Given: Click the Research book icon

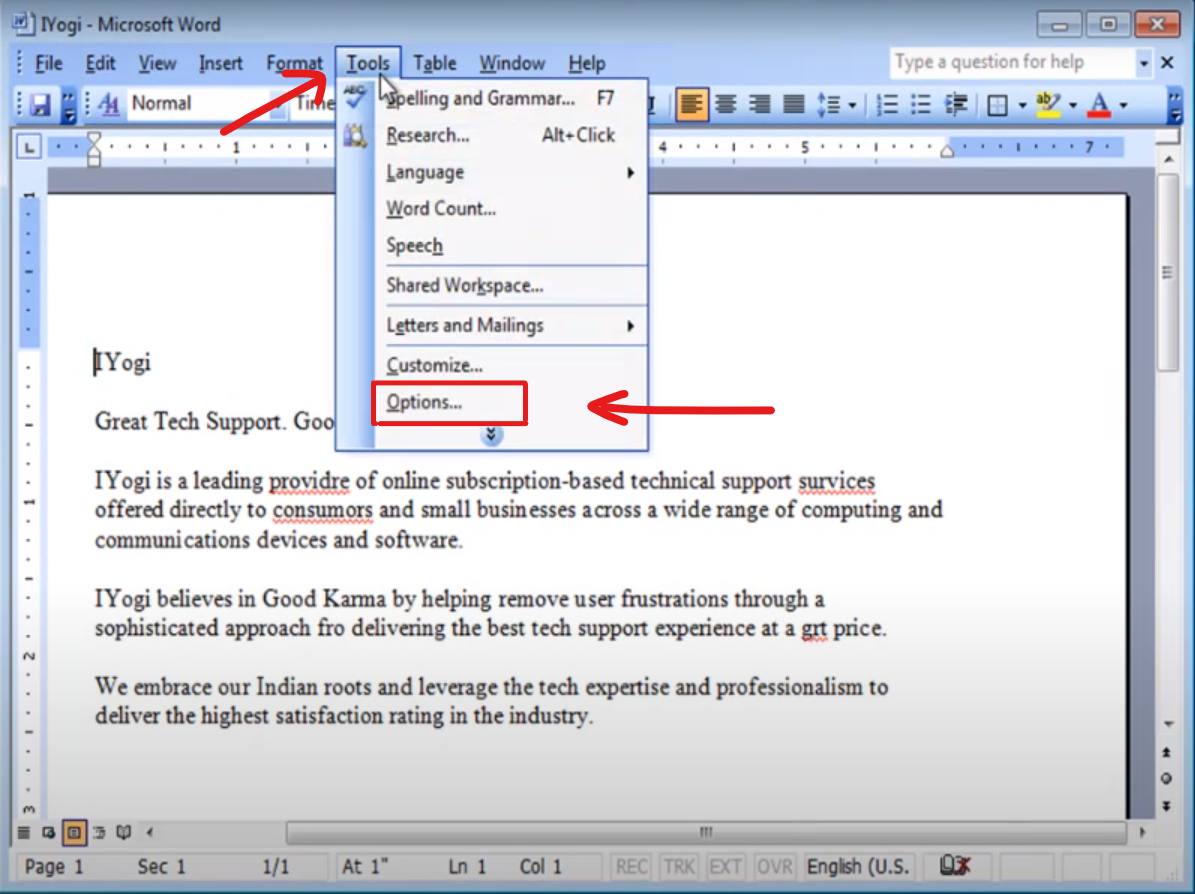Looking at the screenshot, I should click(x=354, y=136).
